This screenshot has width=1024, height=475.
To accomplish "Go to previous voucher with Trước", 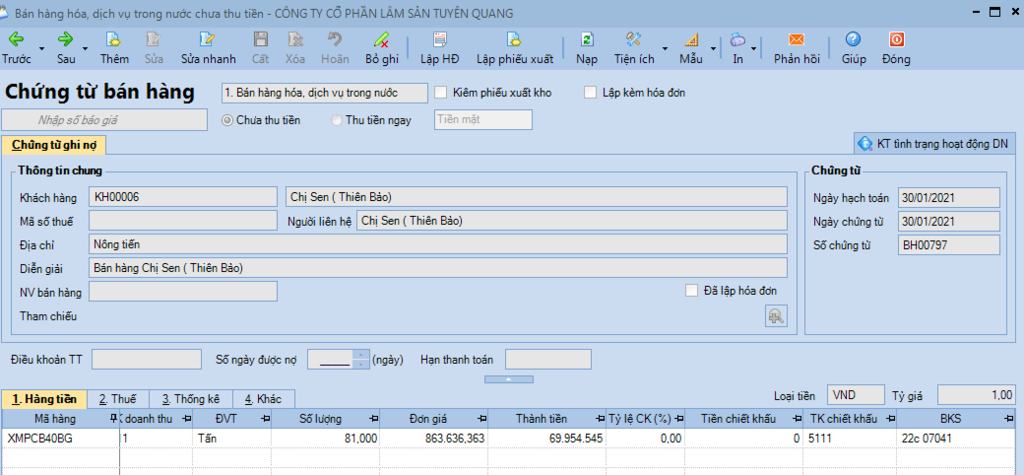I will pyautogui.click(x=16, y=48).
